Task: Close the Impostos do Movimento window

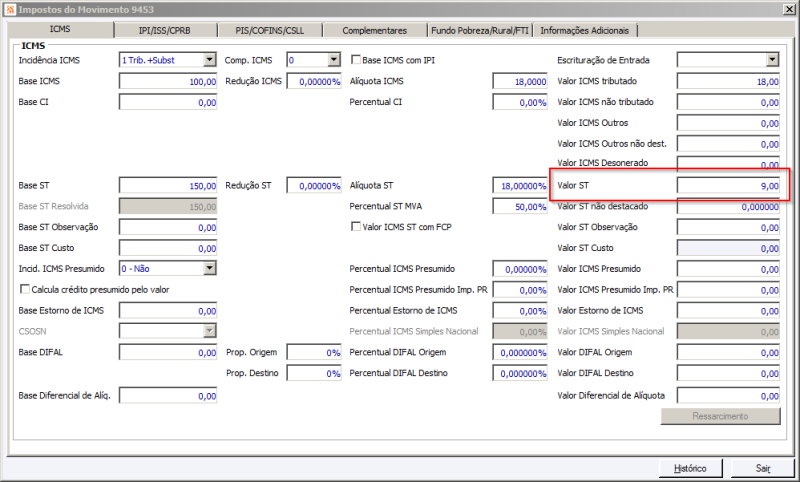Action: 789,9
